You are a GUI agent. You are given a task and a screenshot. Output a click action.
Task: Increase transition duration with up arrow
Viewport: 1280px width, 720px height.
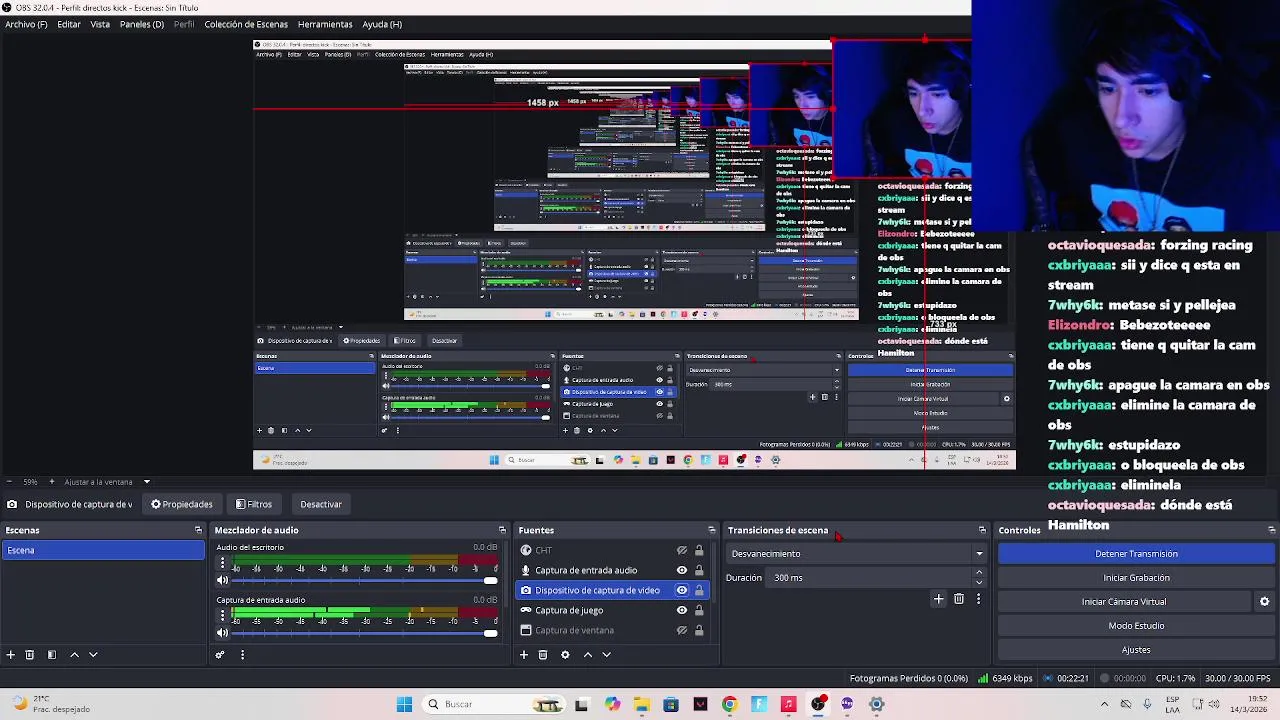pos(979,573)
